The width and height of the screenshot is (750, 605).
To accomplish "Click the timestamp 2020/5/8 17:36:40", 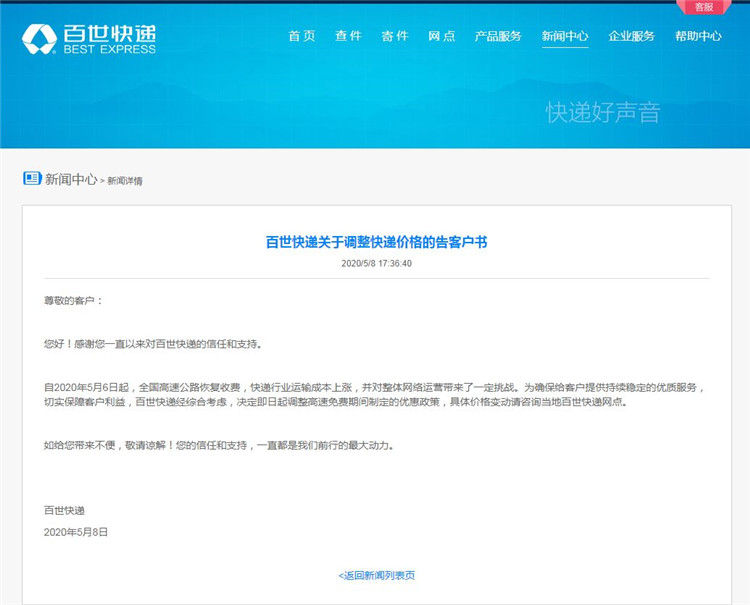I will [x=376, y=264].
